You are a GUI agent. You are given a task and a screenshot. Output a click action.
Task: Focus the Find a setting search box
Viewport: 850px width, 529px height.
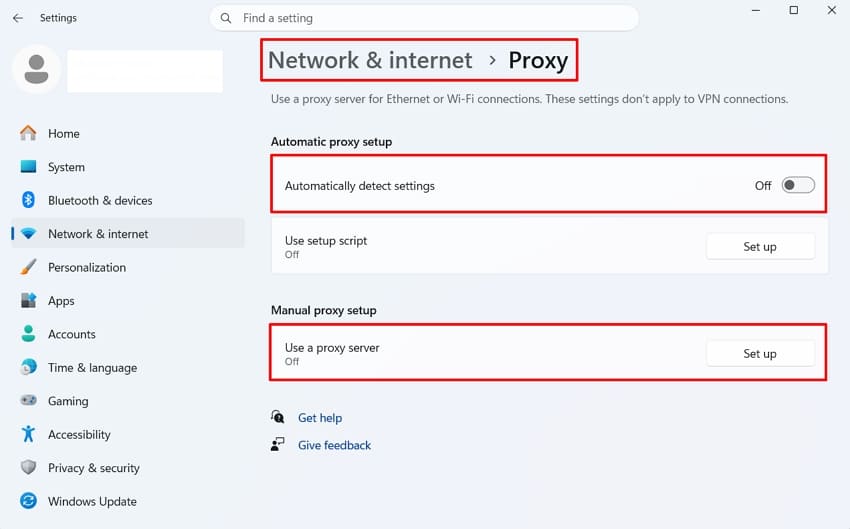coord(424,18)
